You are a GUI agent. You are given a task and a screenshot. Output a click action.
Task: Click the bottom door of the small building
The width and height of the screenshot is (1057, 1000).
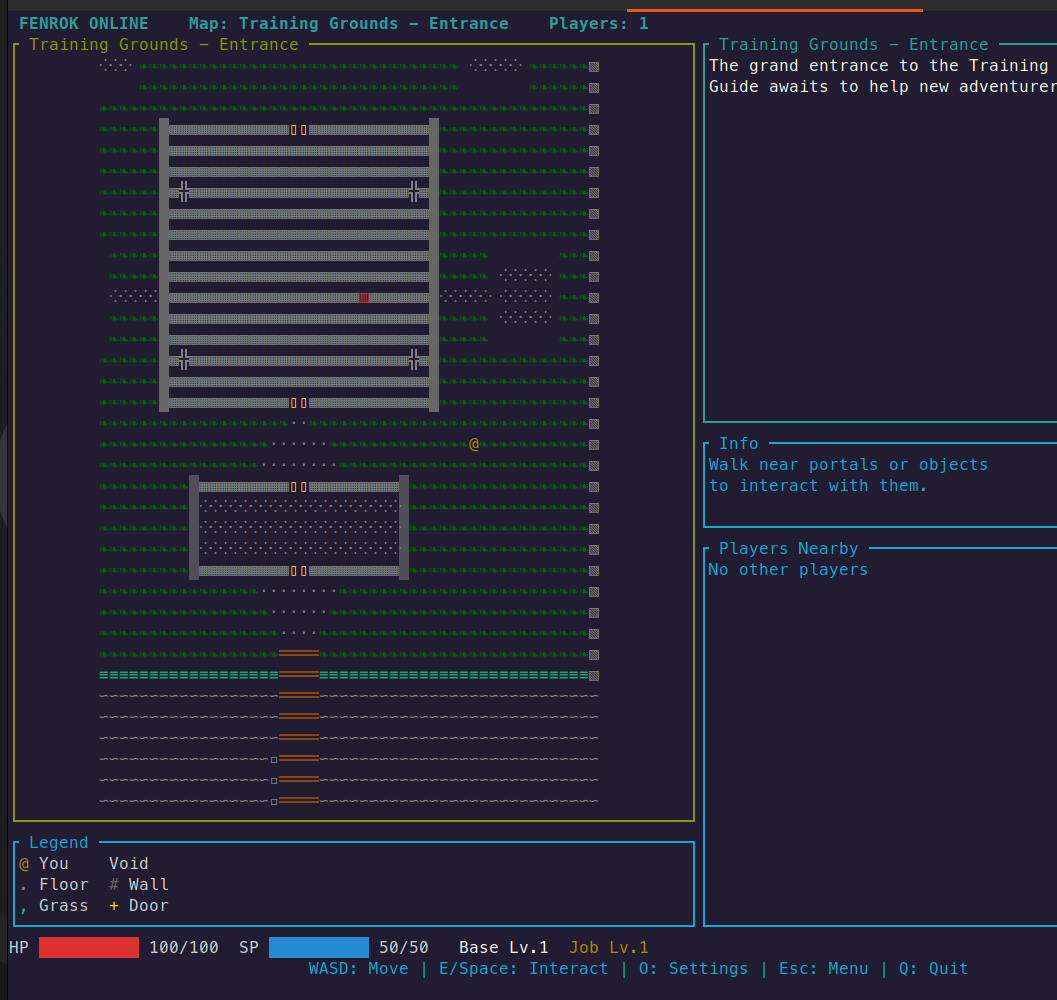(299, 571)
